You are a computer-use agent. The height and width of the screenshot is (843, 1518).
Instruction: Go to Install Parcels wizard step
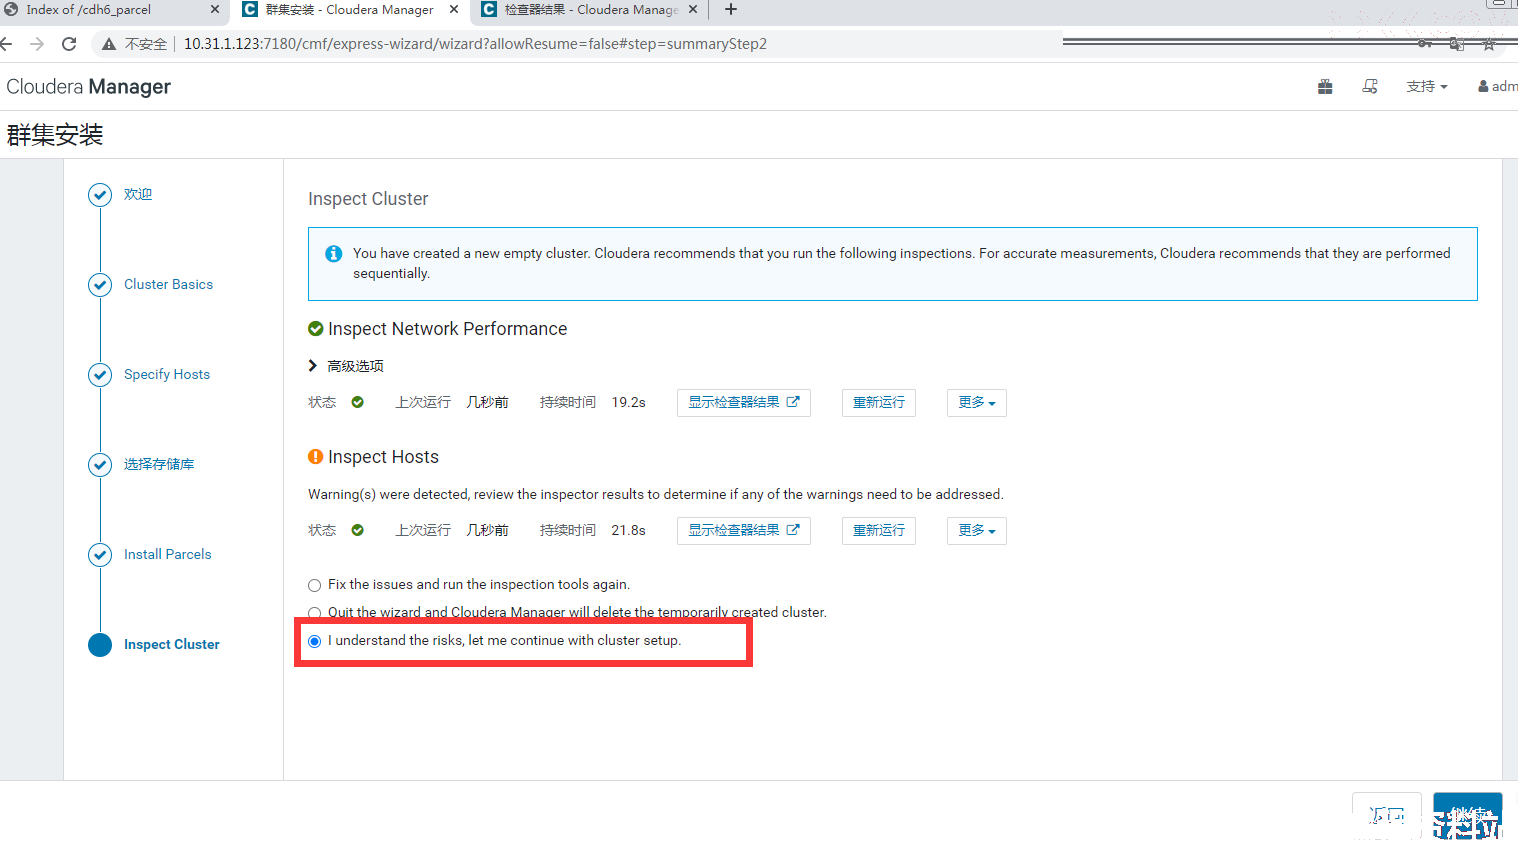click(x=168, y=555)
